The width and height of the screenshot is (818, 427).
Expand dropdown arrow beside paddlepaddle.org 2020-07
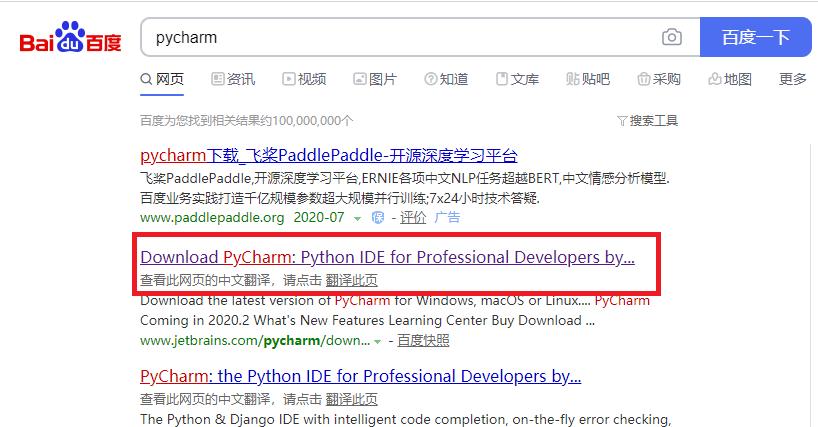click(357, 218)
